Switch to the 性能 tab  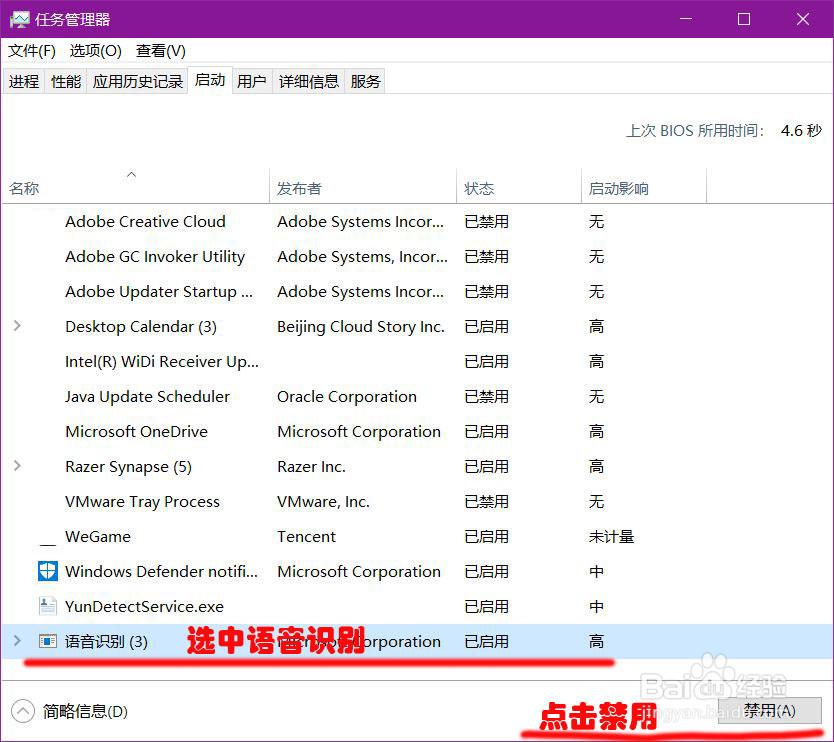(65, 80)
